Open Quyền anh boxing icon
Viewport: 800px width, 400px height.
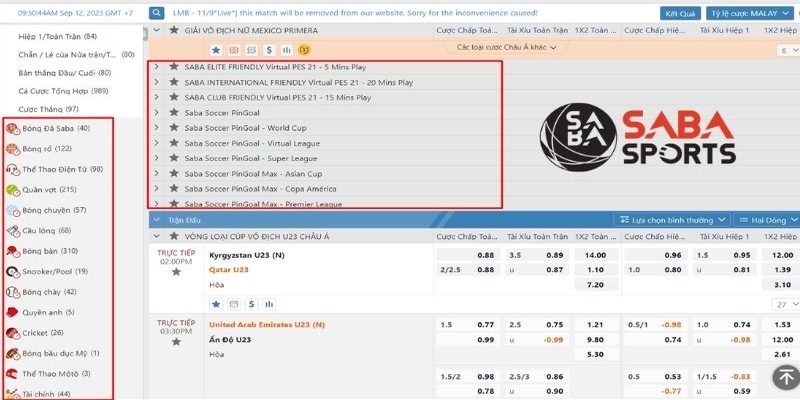13,313
